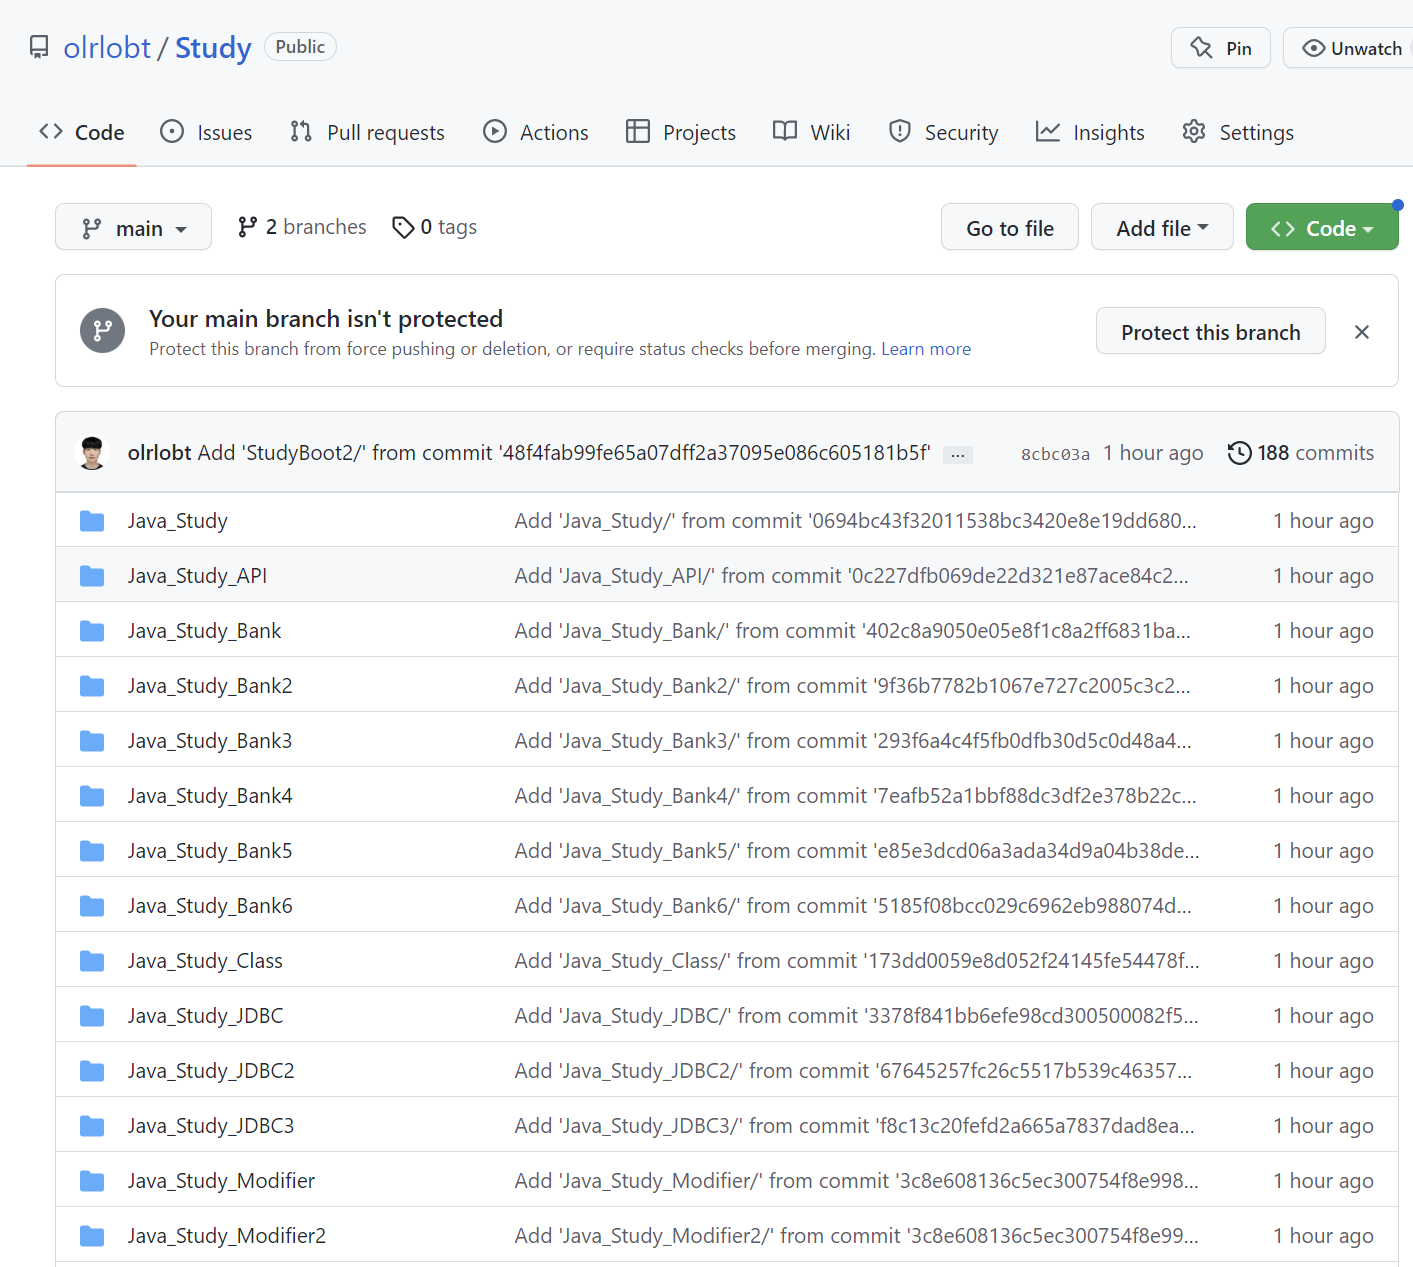The height and width of the screenshot is (1267, 1413).
Task: Click commit message for Java_Study_Bank6/ row
Action: coord(853,906)
